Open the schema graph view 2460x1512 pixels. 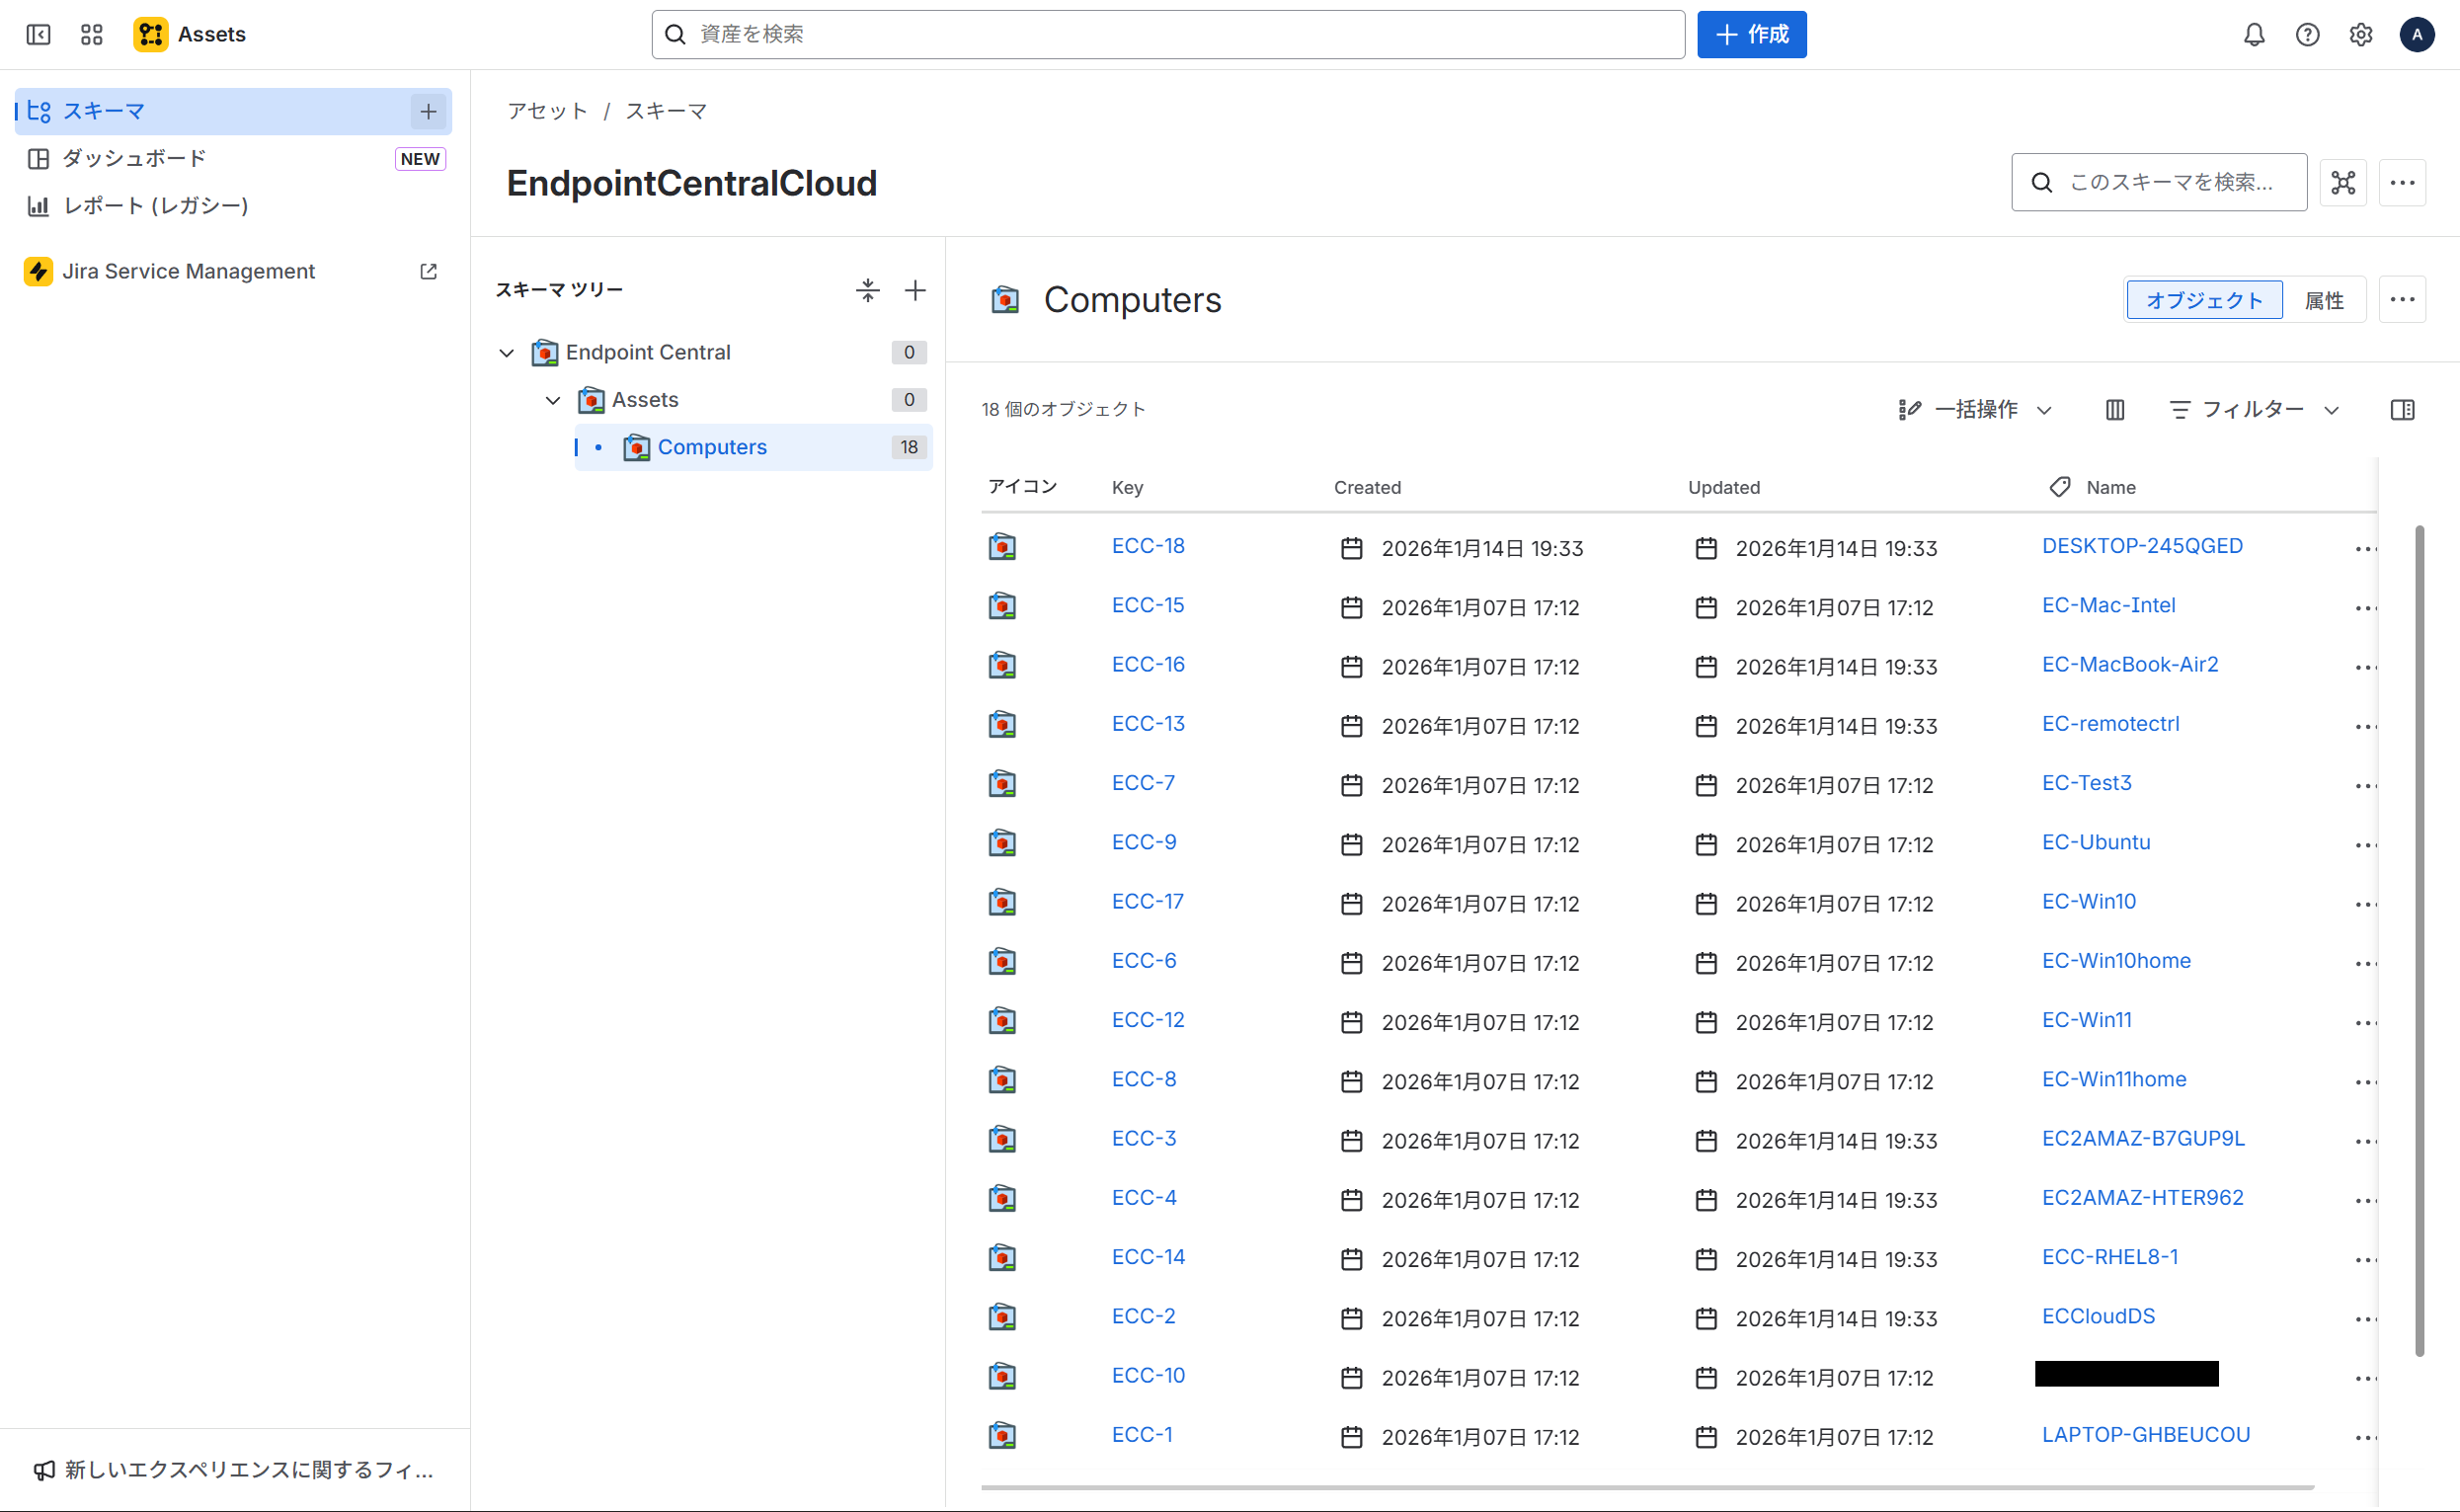[2343, 182]
